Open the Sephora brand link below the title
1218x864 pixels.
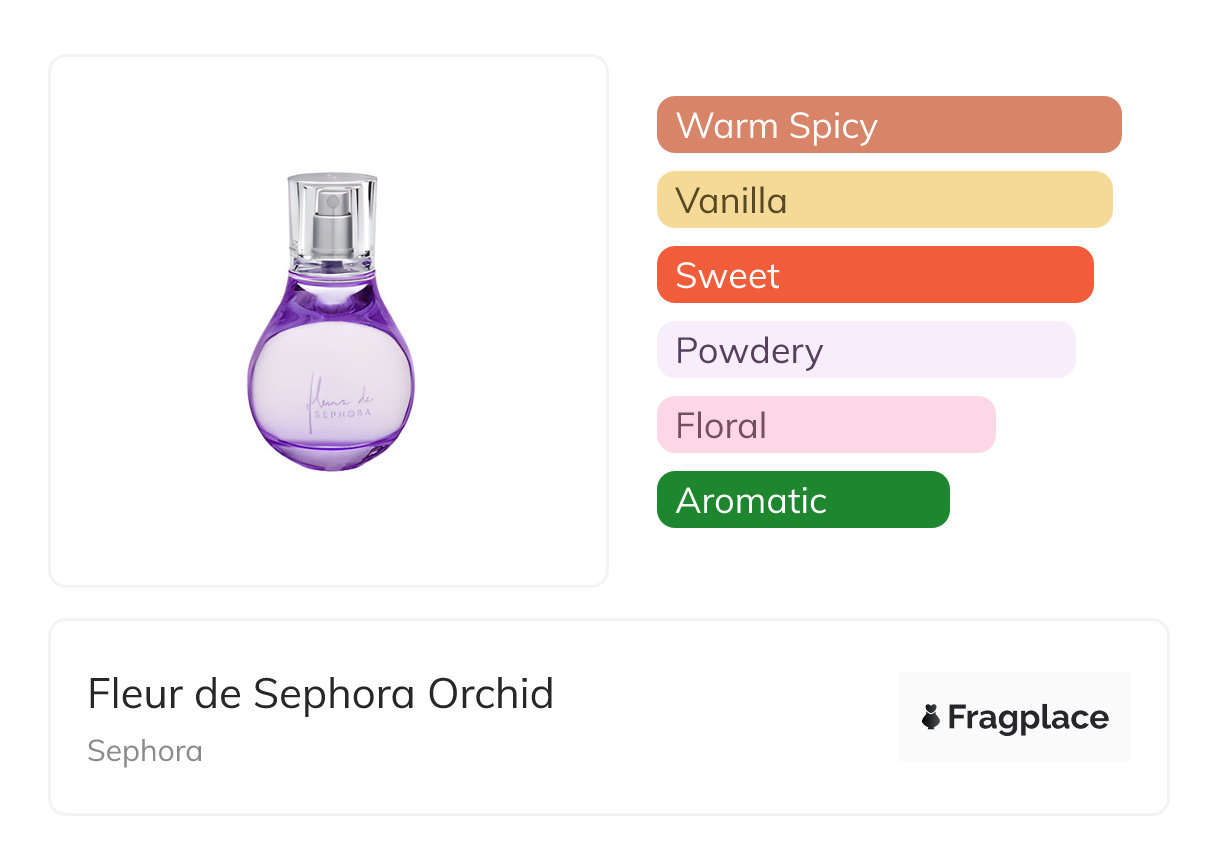click(145, 751)
